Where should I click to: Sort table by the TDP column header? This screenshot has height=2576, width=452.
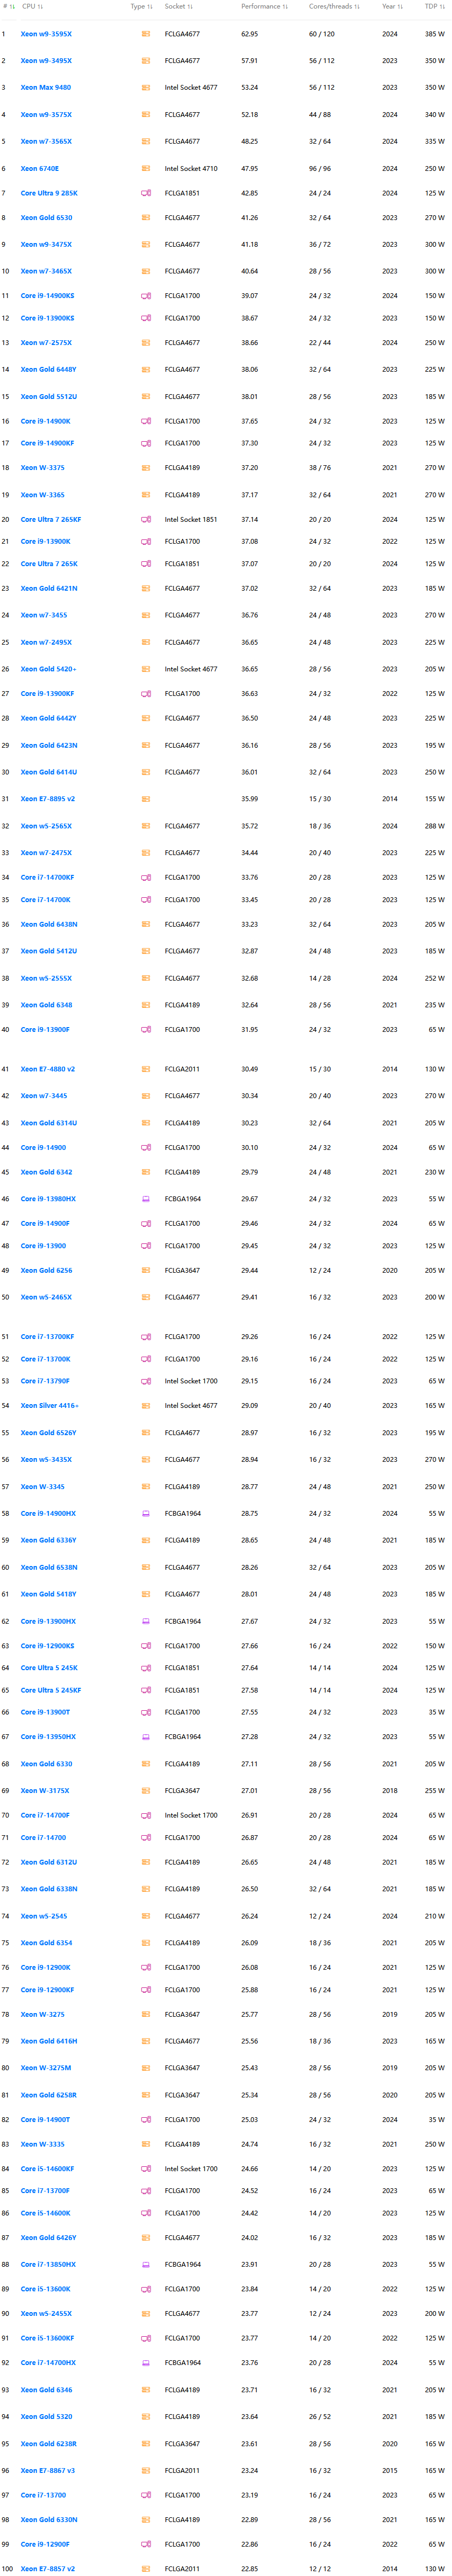(435, 7)
